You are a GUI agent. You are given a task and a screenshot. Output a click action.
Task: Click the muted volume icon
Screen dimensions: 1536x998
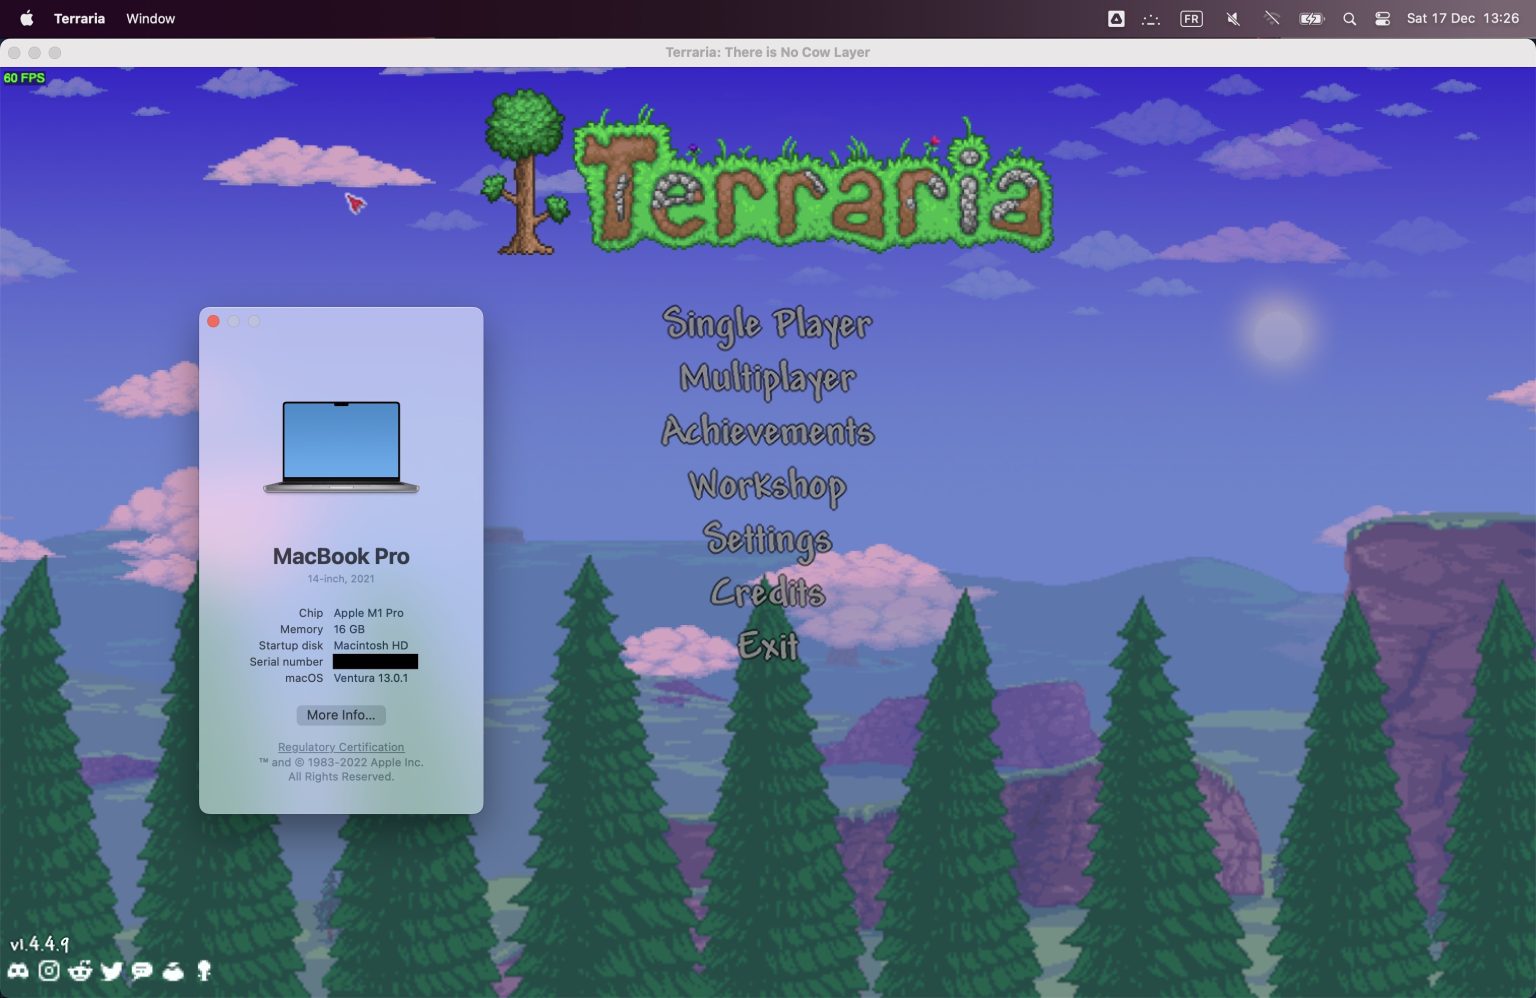(1233, 19)
